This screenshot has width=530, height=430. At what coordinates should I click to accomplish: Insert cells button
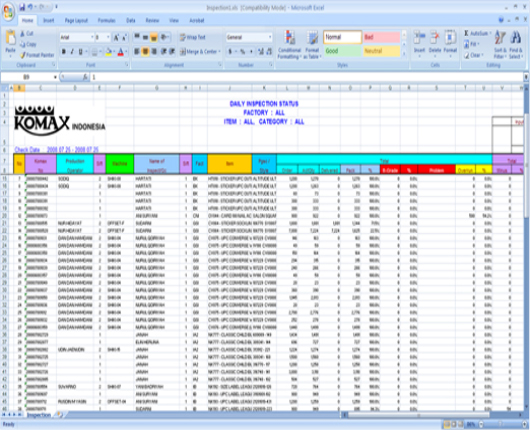pyautogui.click(x=419, y=44)
